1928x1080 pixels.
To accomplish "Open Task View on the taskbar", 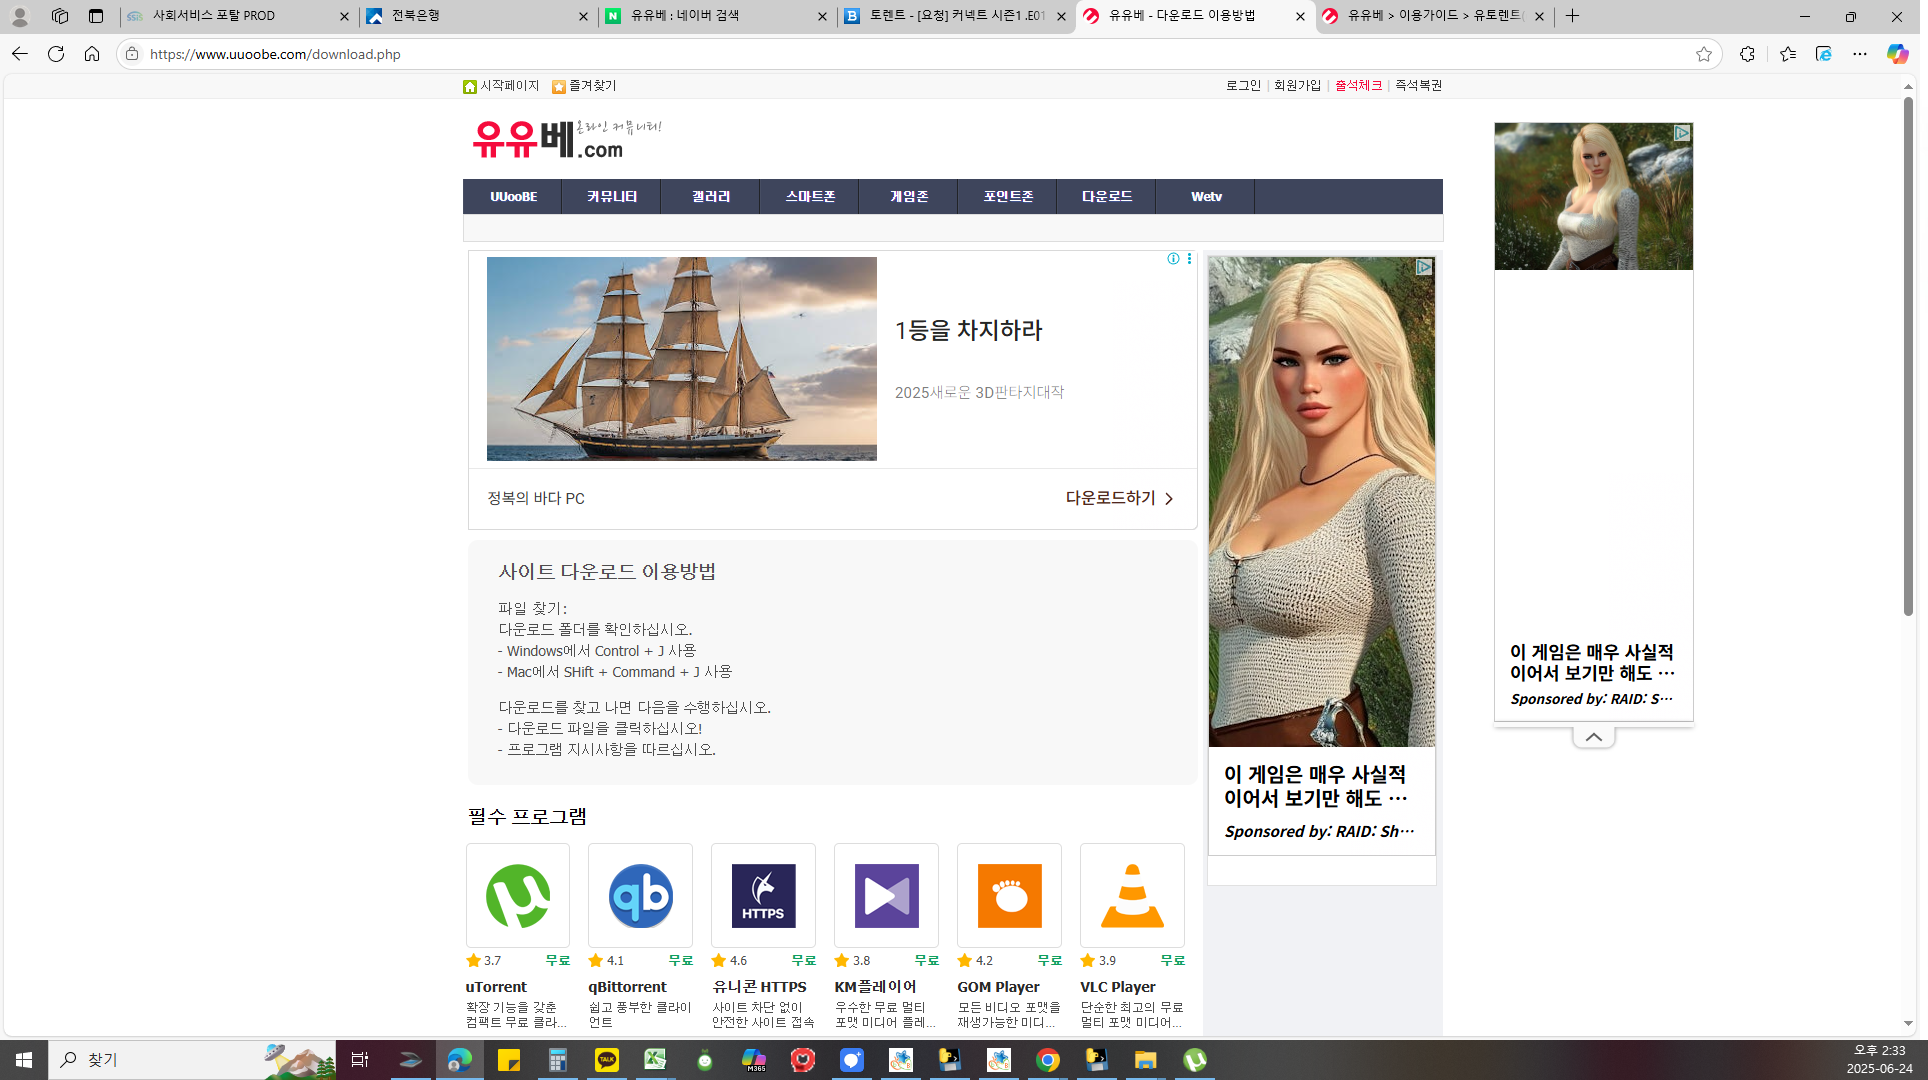I will [360, 1060].
